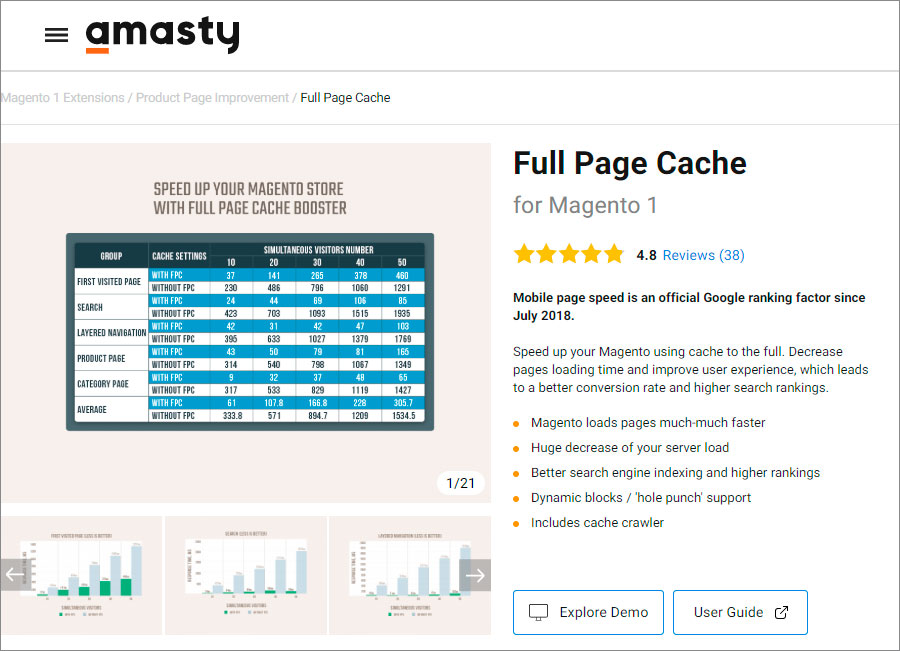Click the external link icon in User Guide
The width and height of the screenshot is (900, 651).
coord(781,613)
